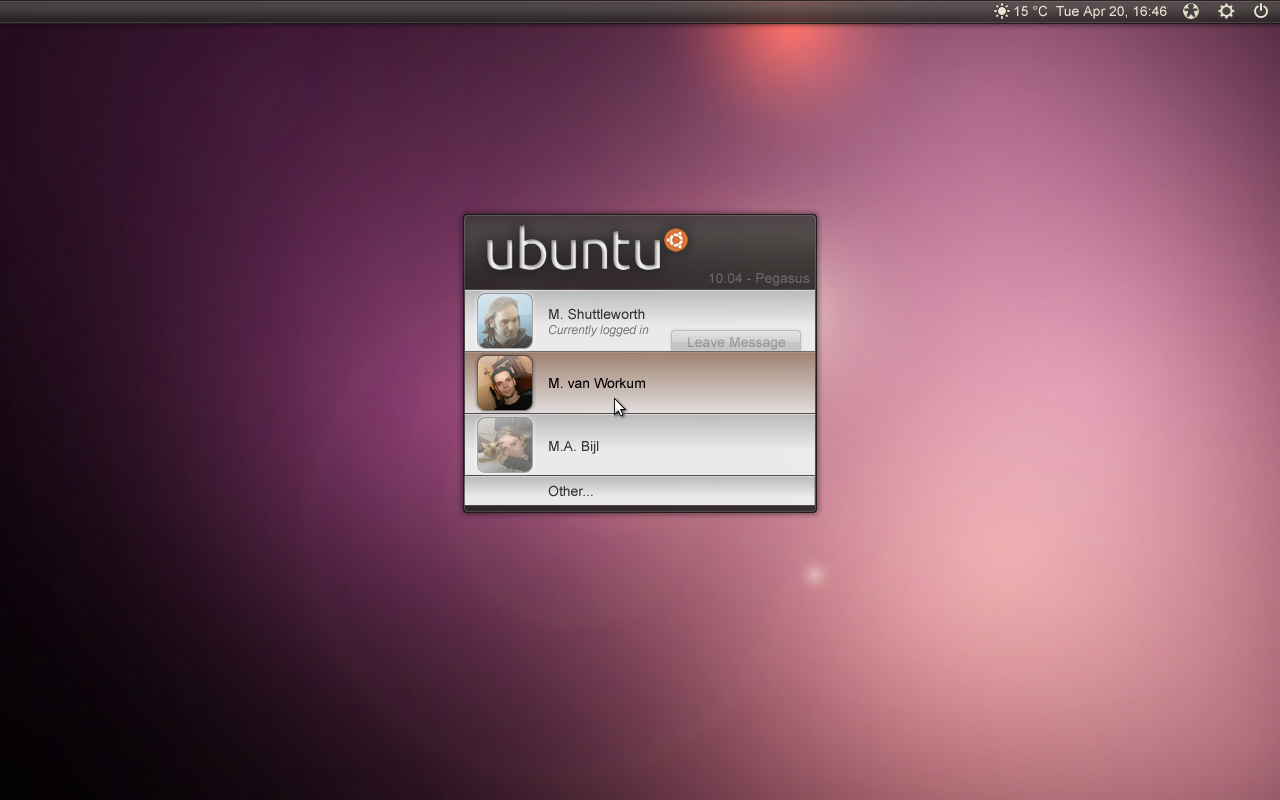Open the date and time display
Screen dimensions: 1280x800
pyautogui.click(x=1111, y=12)
